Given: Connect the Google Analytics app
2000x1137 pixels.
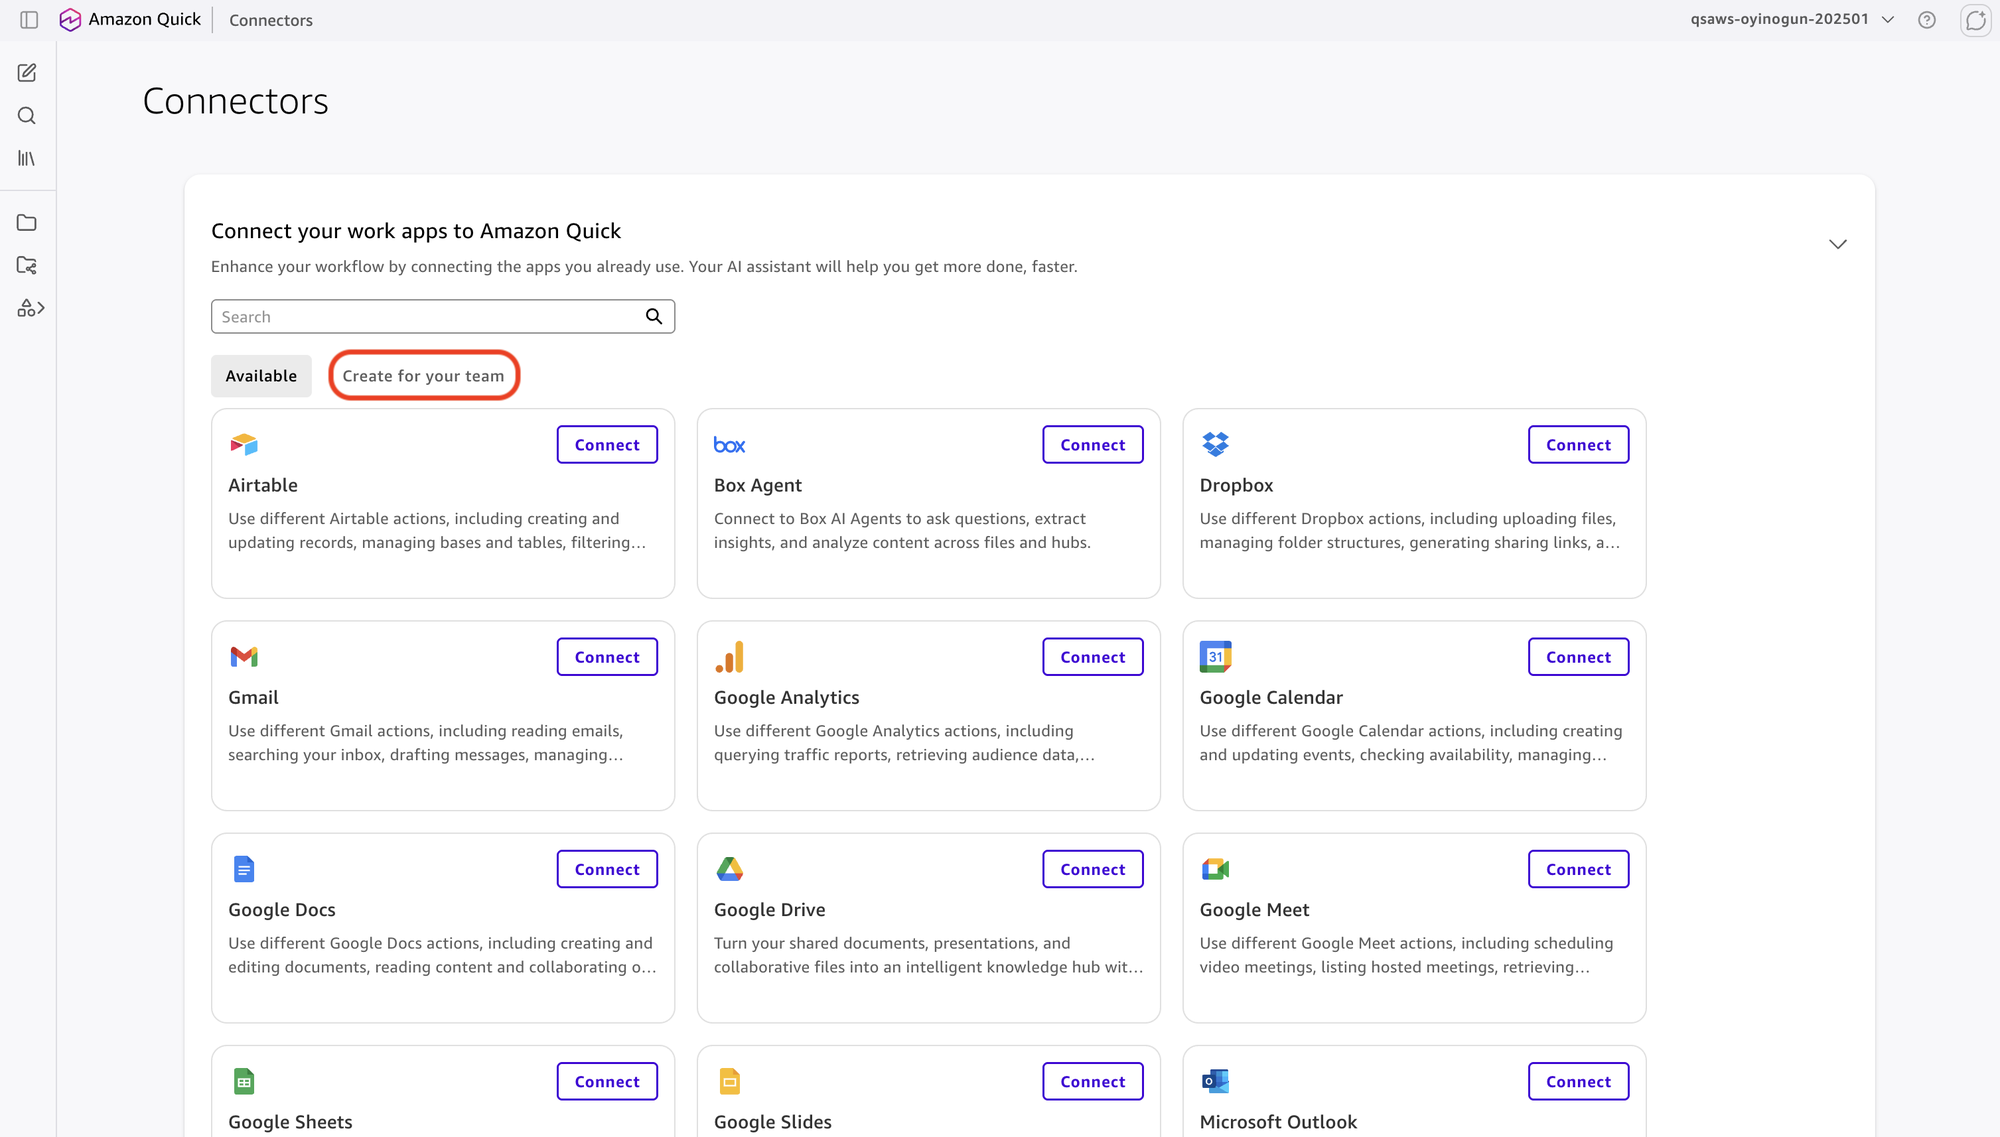Looking at the screenshot, I should [1093, 657].
